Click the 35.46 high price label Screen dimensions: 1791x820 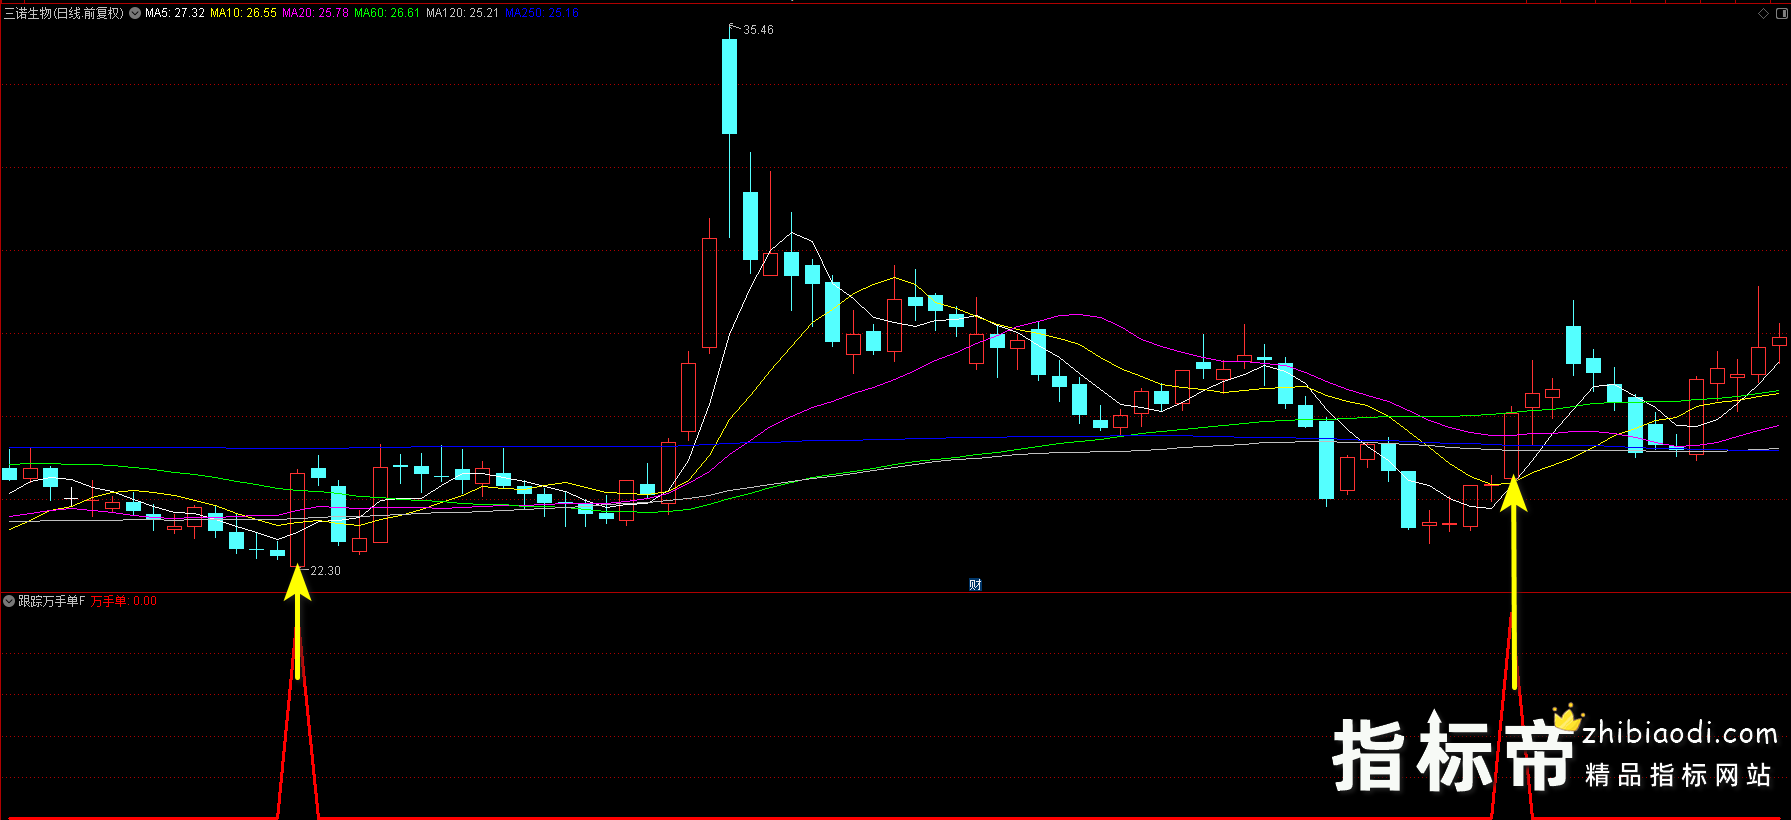coord(758,30)
